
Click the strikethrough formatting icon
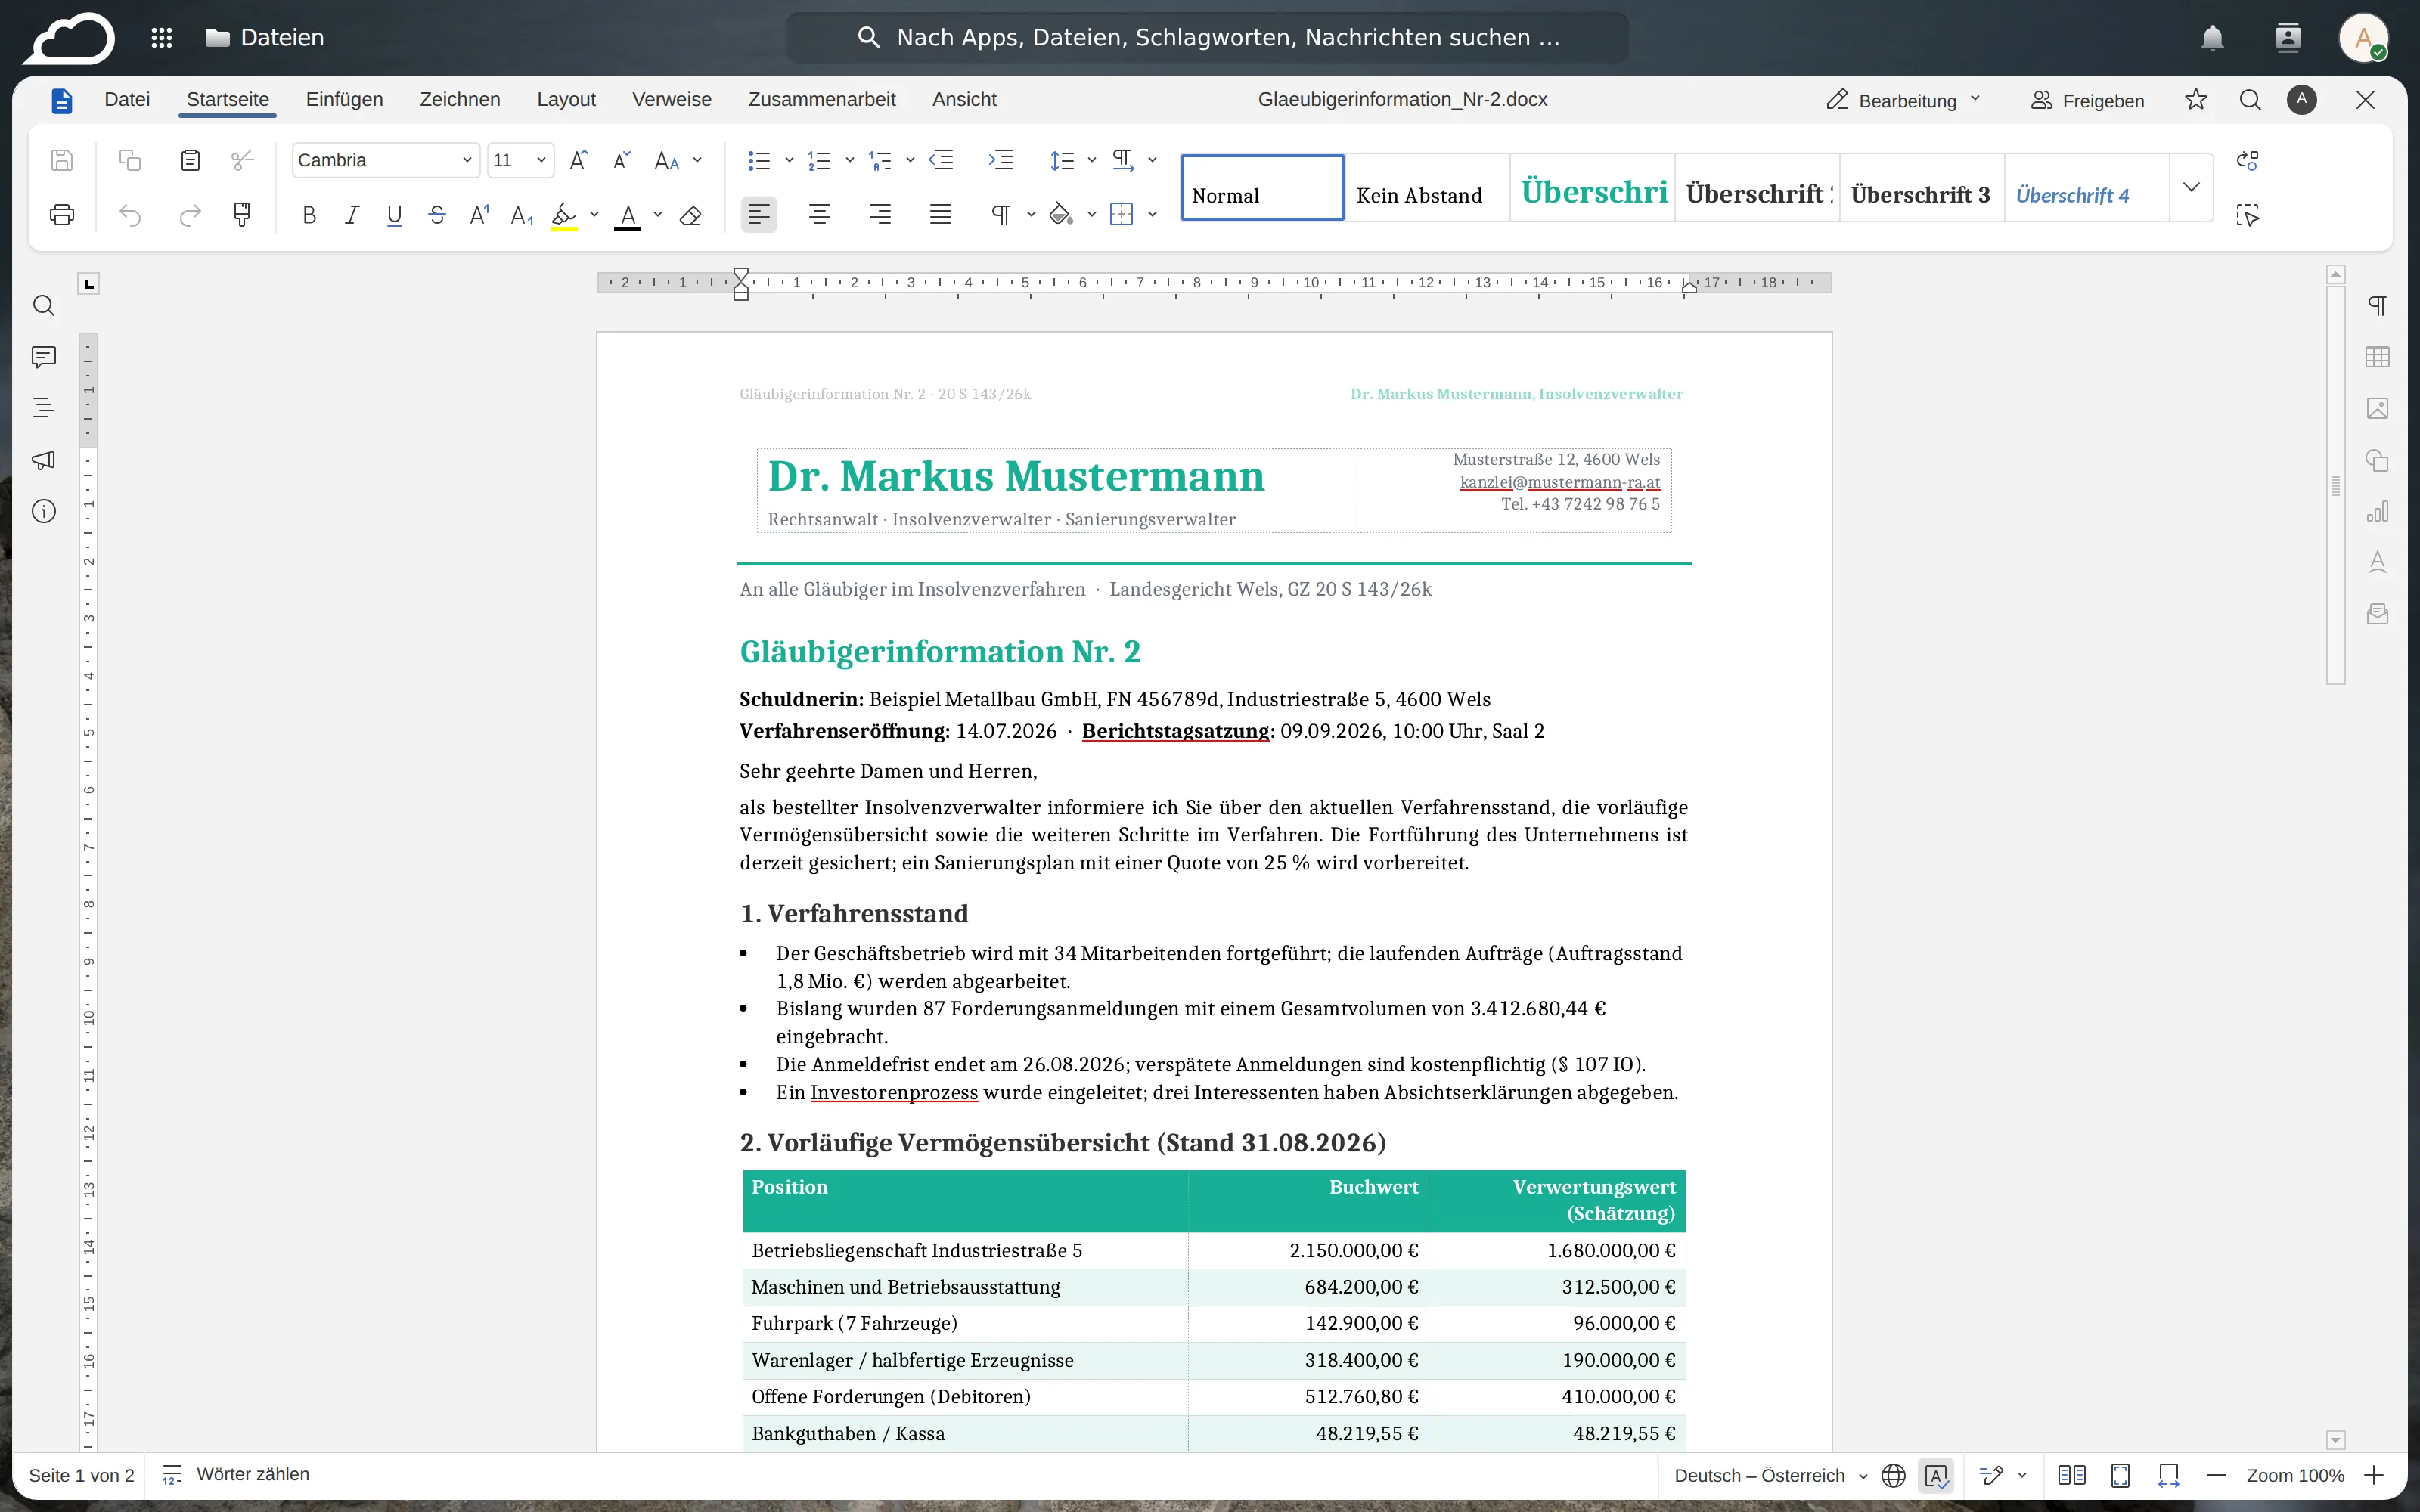pos(437,214)
